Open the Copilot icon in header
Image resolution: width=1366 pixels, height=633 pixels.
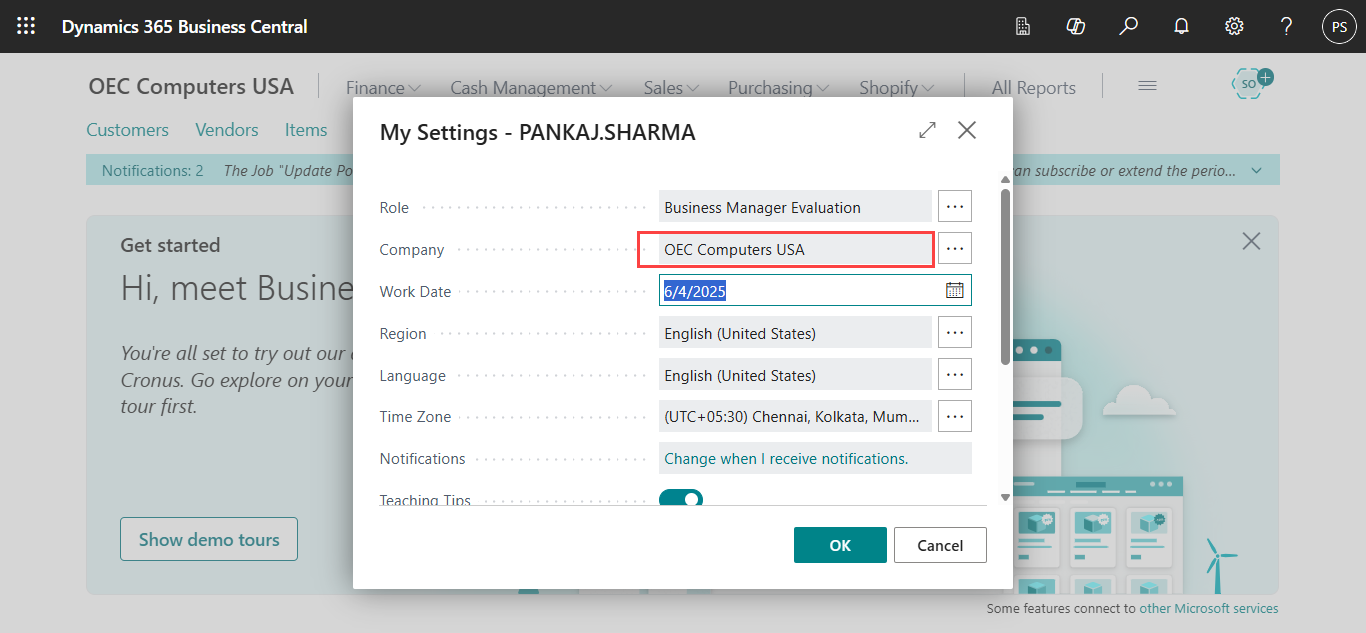(x=1076, y=26)
